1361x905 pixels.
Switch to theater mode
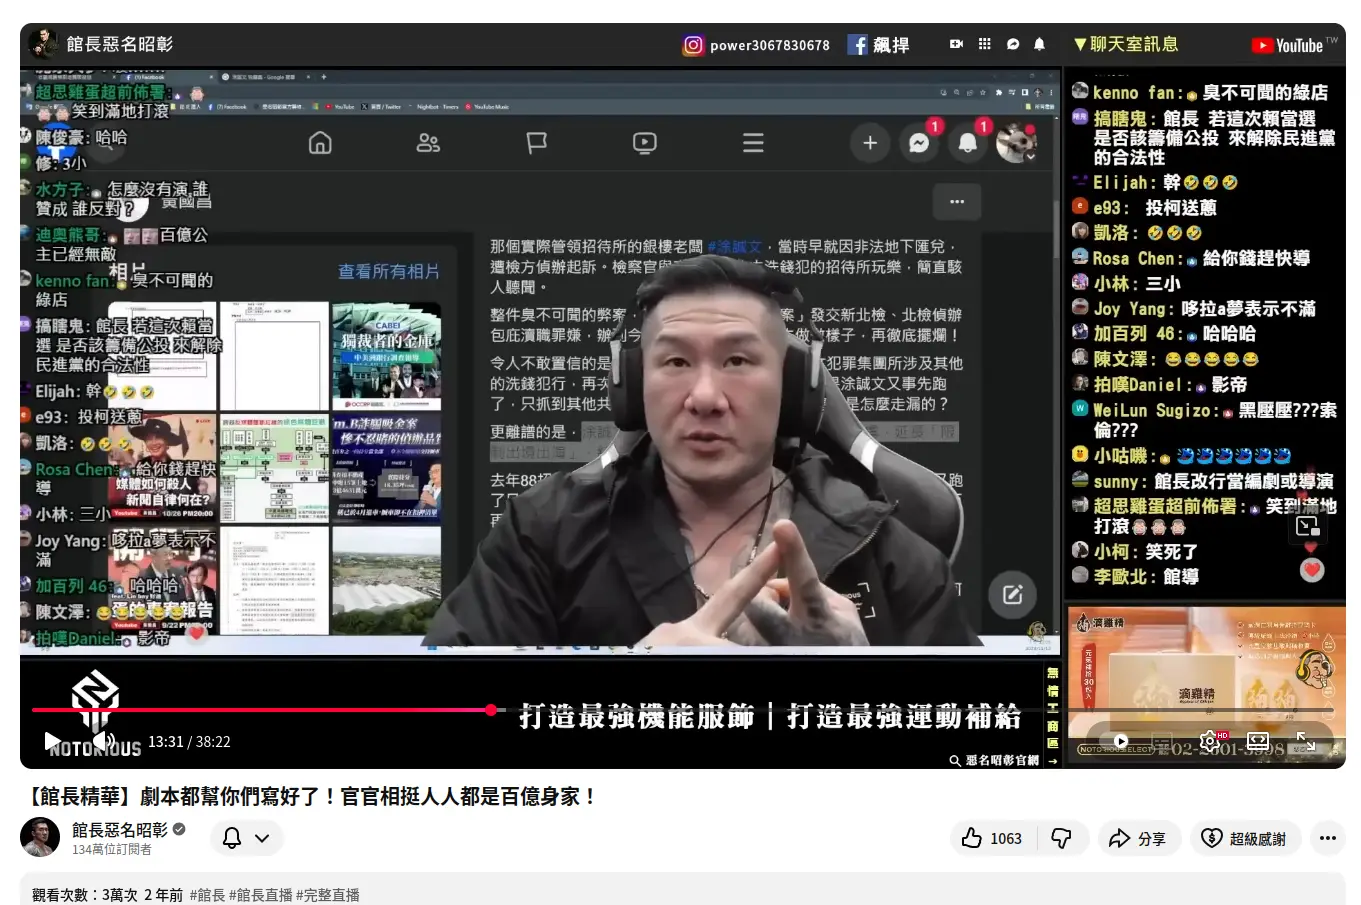pyautogui.click(x=1258, y=741)
